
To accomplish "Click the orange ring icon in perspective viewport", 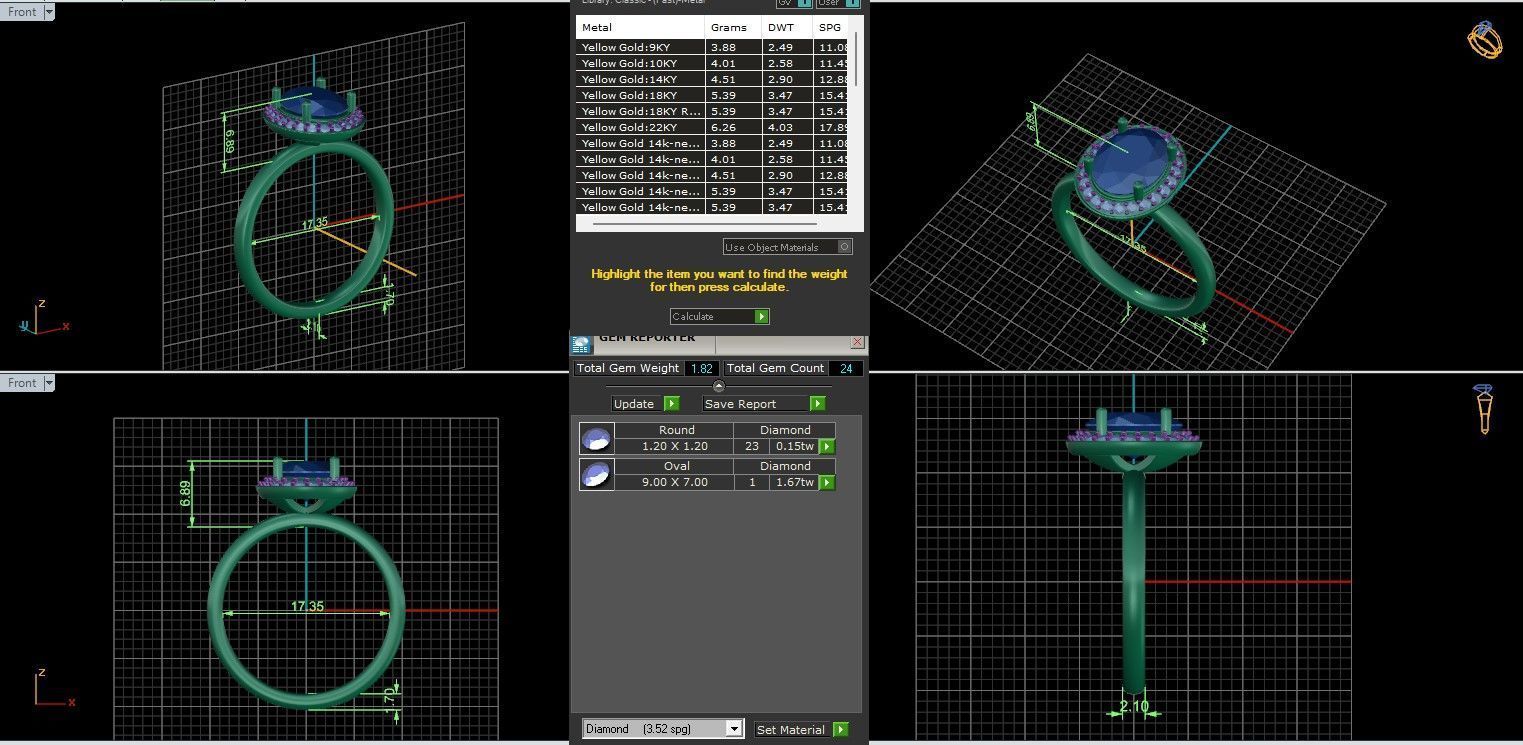I will pos(1485,39).
